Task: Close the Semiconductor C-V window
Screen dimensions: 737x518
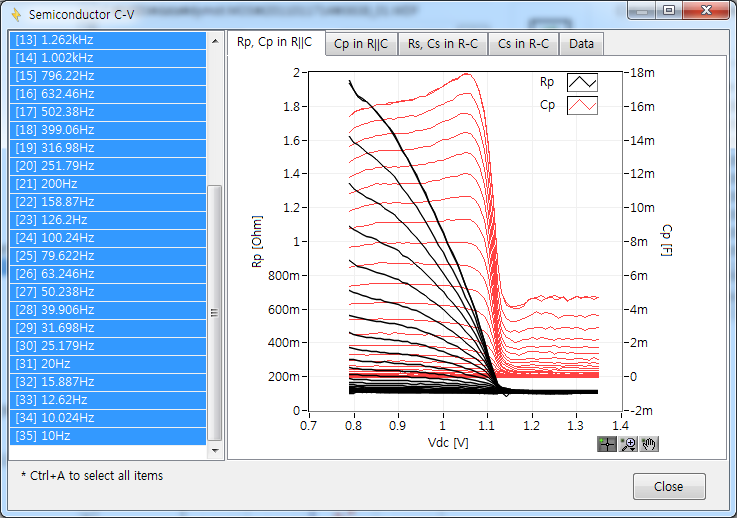Action: [668, 487]
